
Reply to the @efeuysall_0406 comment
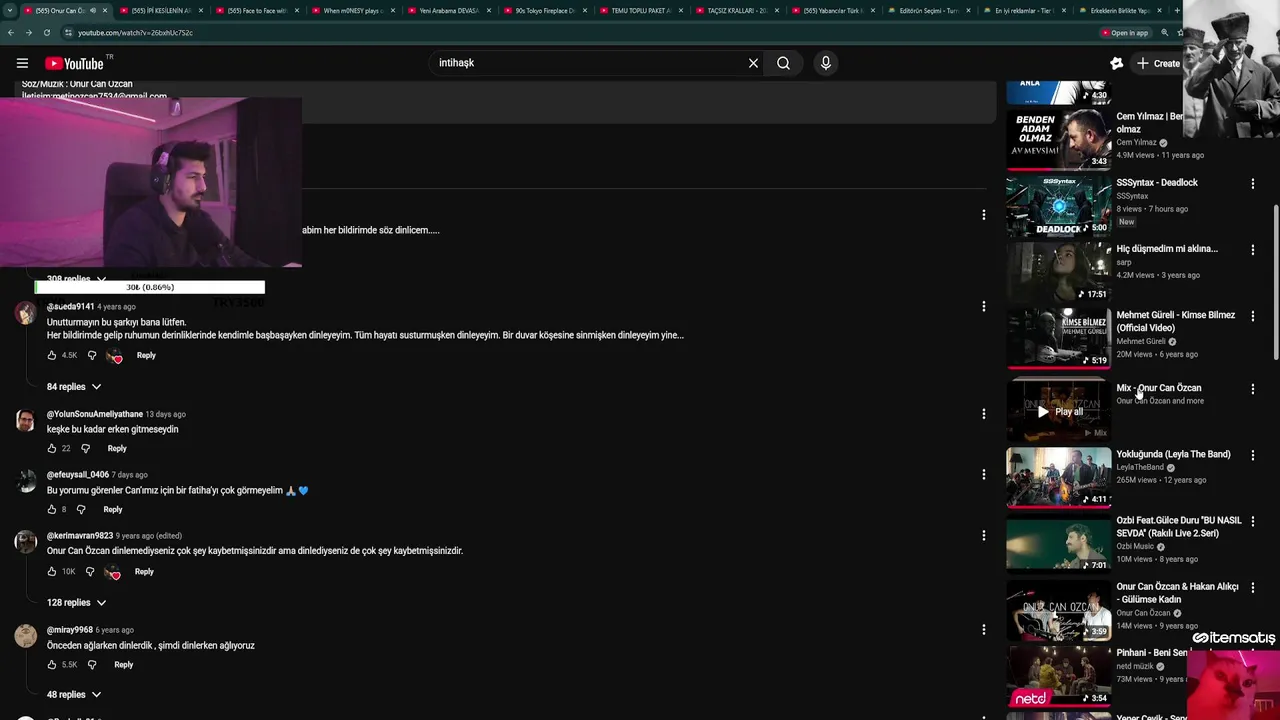(x=113, y=509)
